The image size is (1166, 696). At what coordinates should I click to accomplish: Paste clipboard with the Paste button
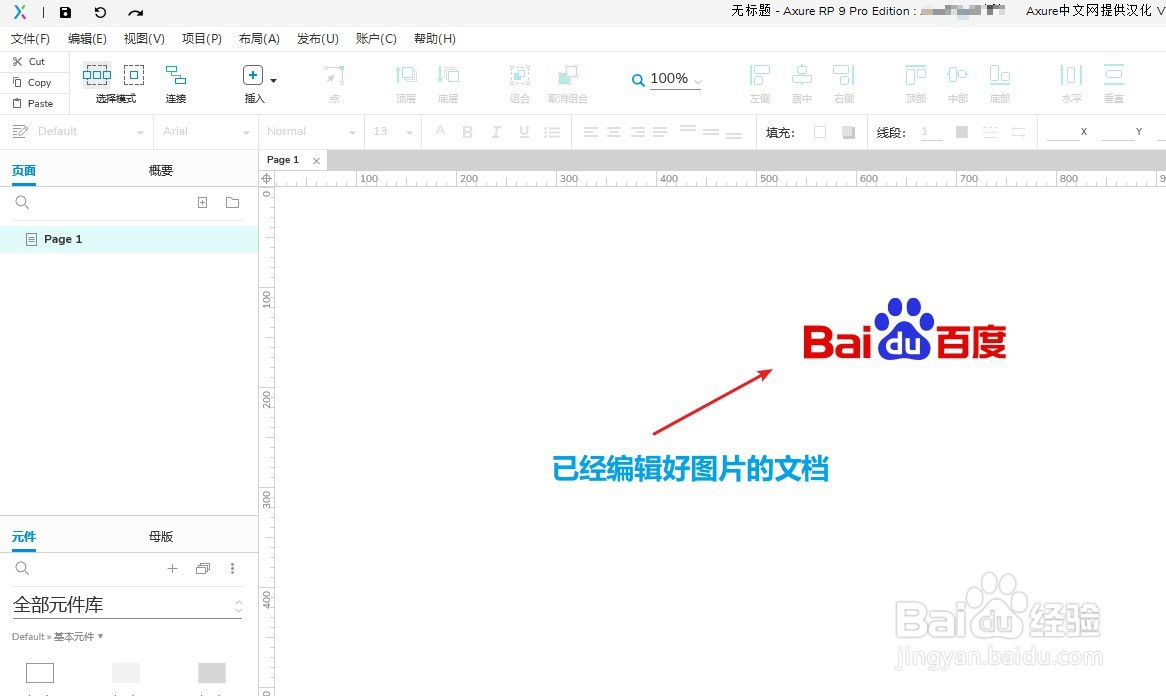pos(33,103)
